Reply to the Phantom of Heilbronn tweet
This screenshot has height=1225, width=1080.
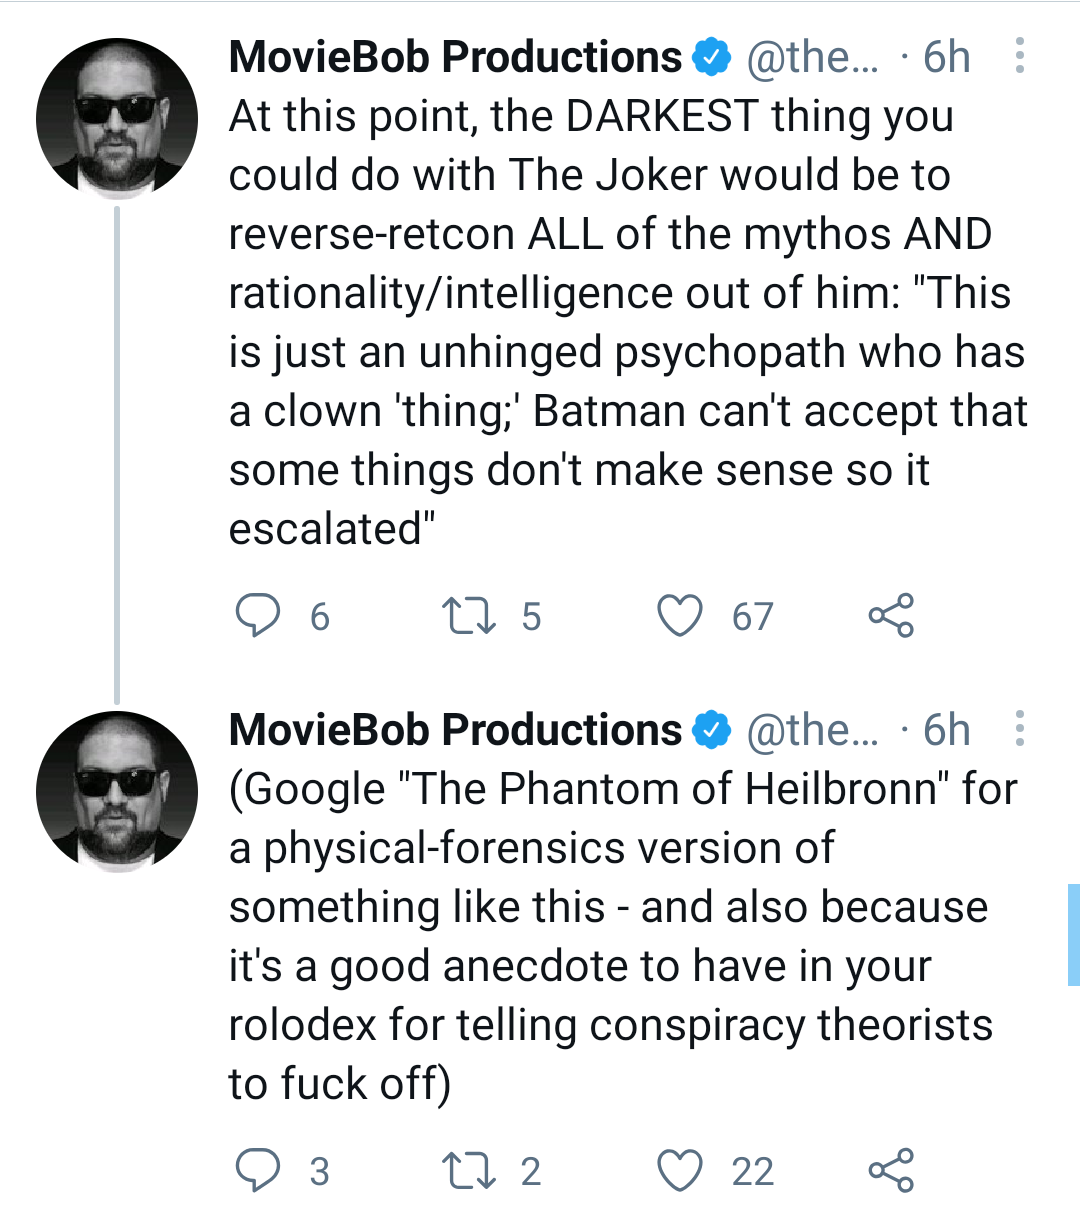258,1170
